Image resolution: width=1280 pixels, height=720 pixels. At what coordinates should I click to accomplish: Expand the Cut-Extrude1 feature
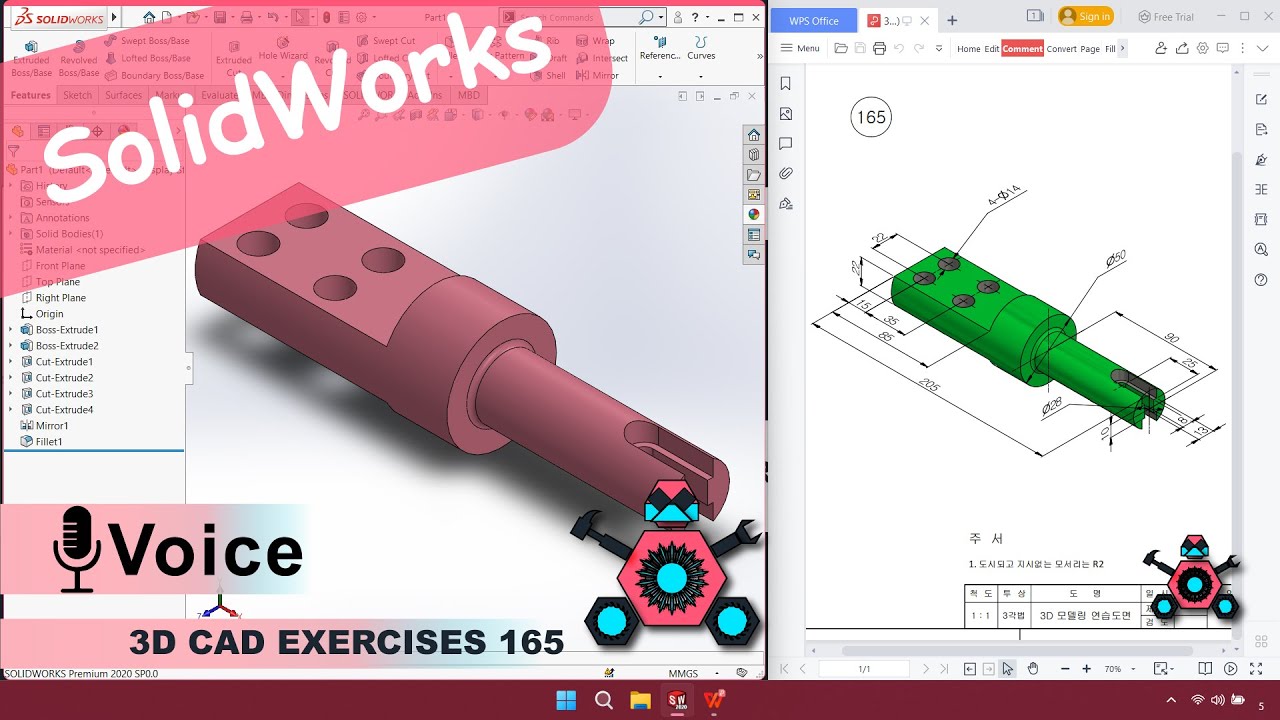11,361
